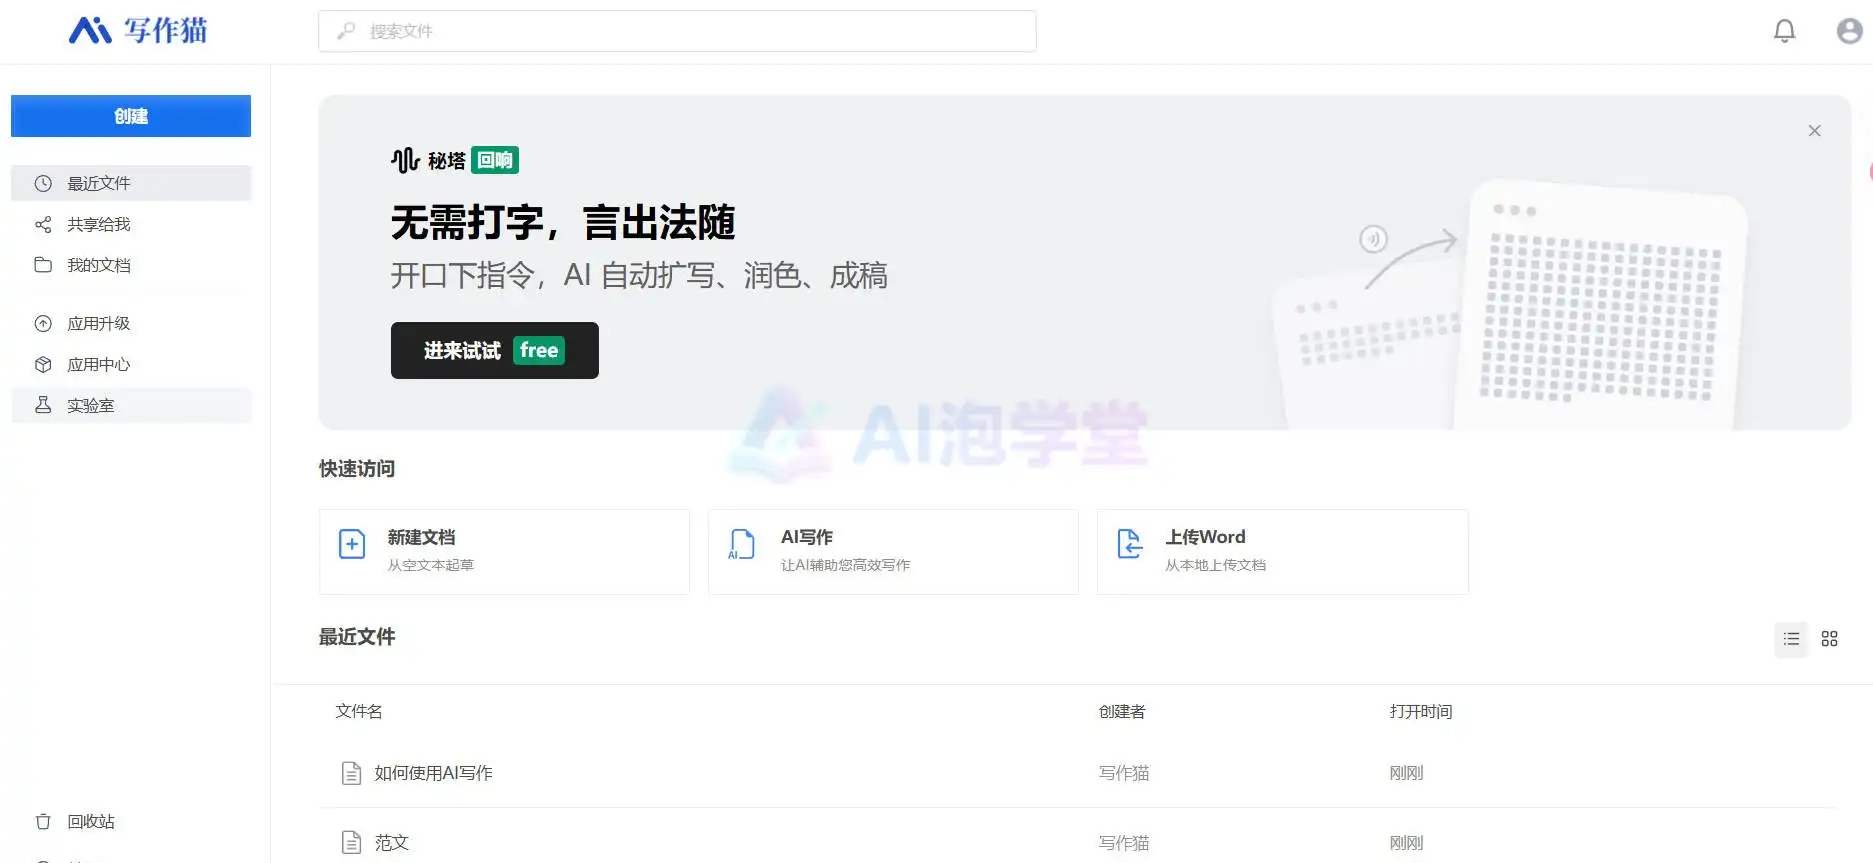Click the document icon for 范文
This screenshot has width=1873, height=863.
[351, 843]
